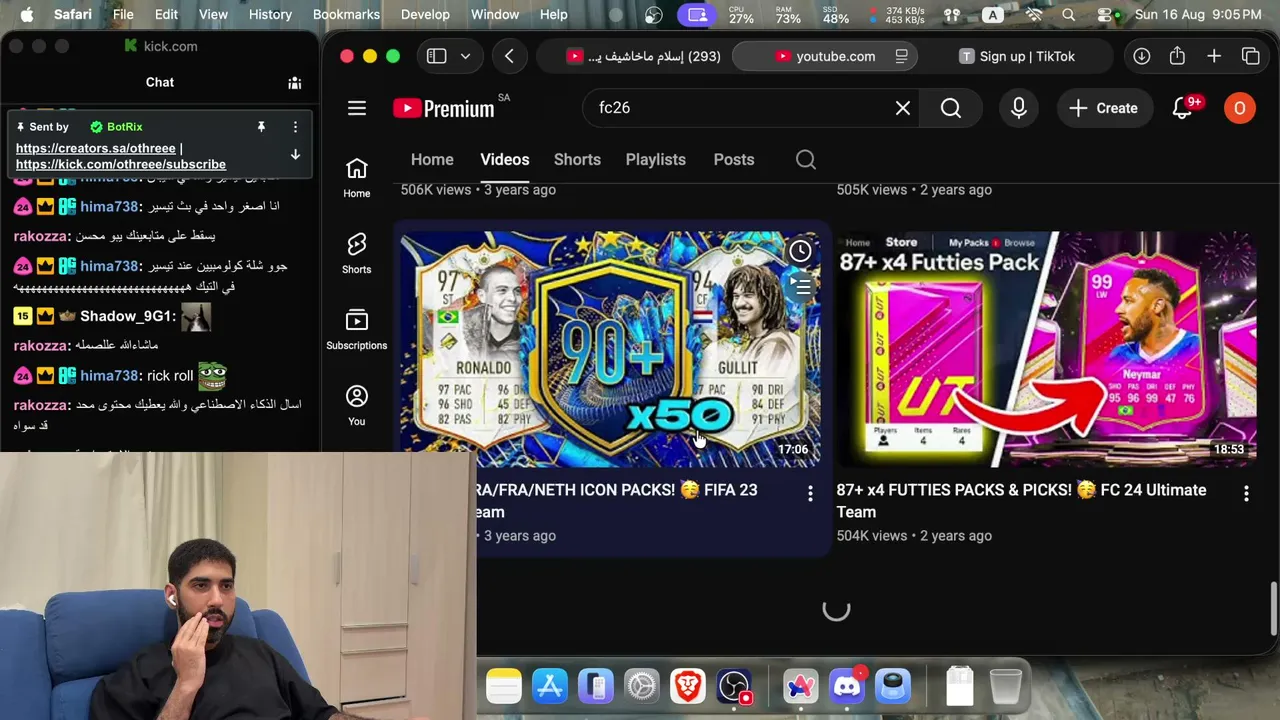Open the File menu
The height and width of the screenshot is (720, 1280).
click(123, 15)
